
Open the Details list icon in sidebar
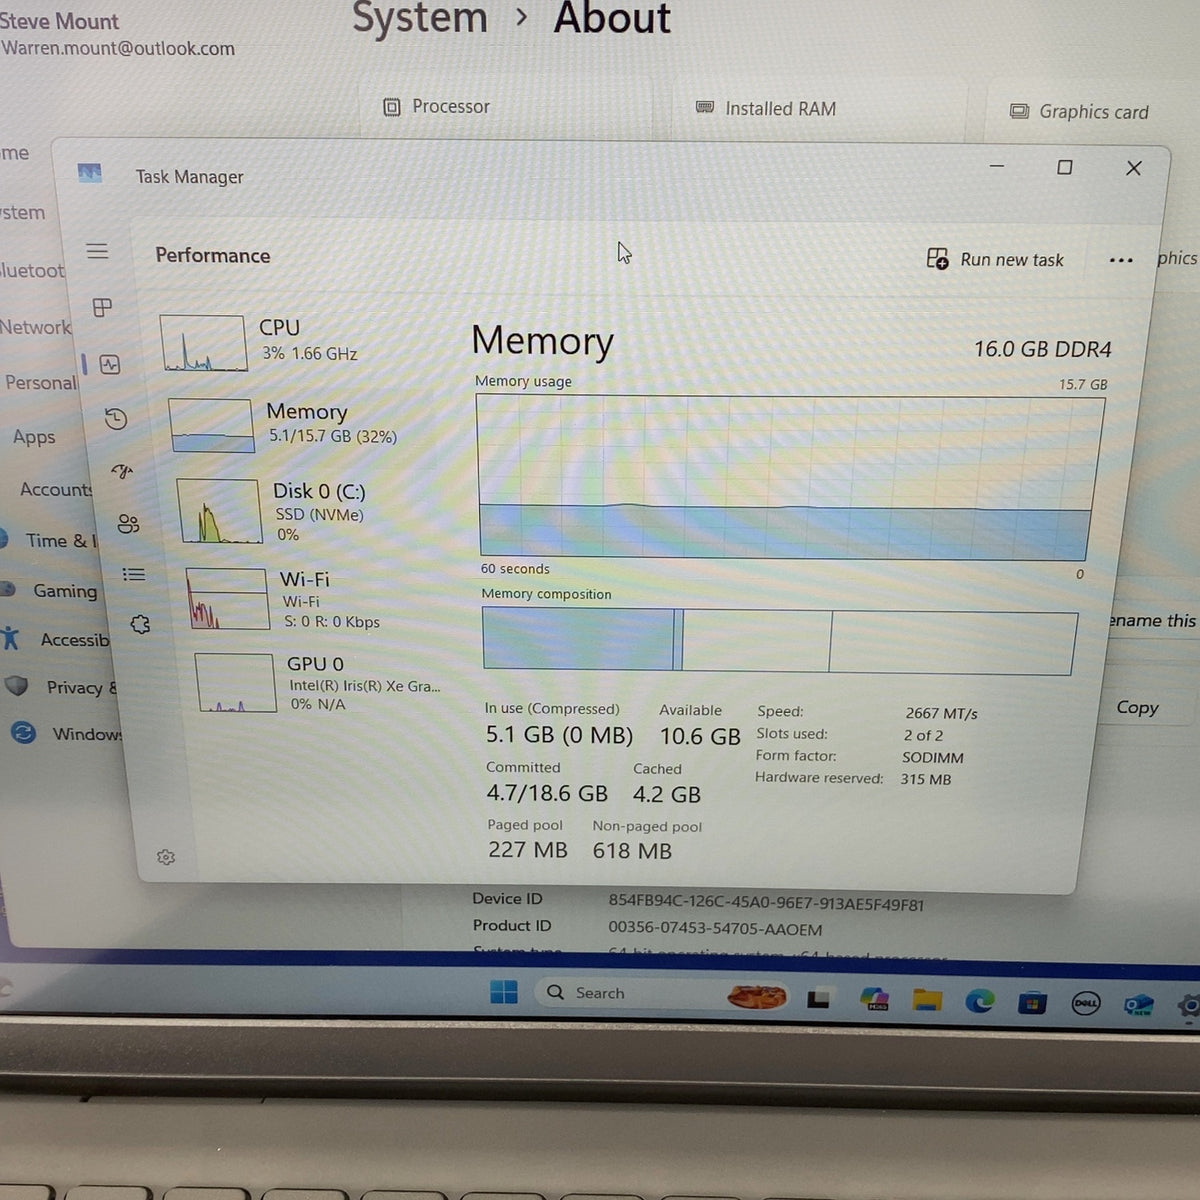[x=134, y=574]
